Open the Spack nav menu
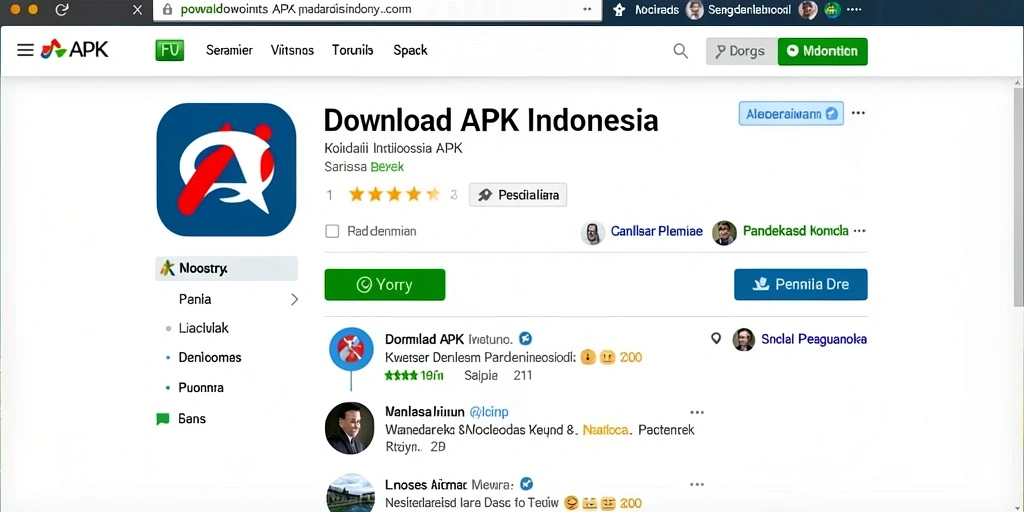1024x512 pixels. point(410,50)
